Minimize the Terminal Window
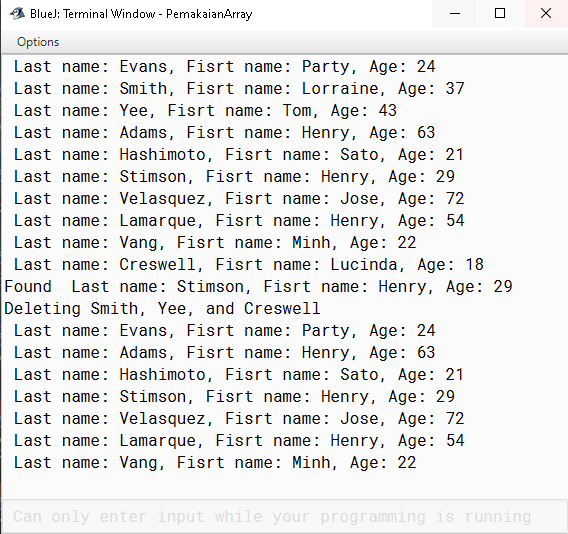Image resolution: width=568 pixels, height=534 pixels. [455, 14]
